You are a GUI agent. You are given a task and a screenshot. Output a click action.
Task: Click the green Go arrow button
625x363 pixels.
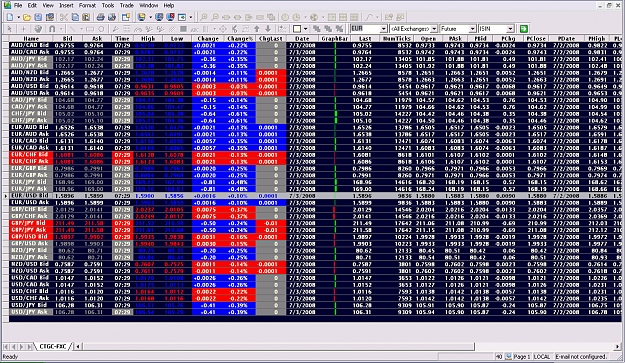524,29
